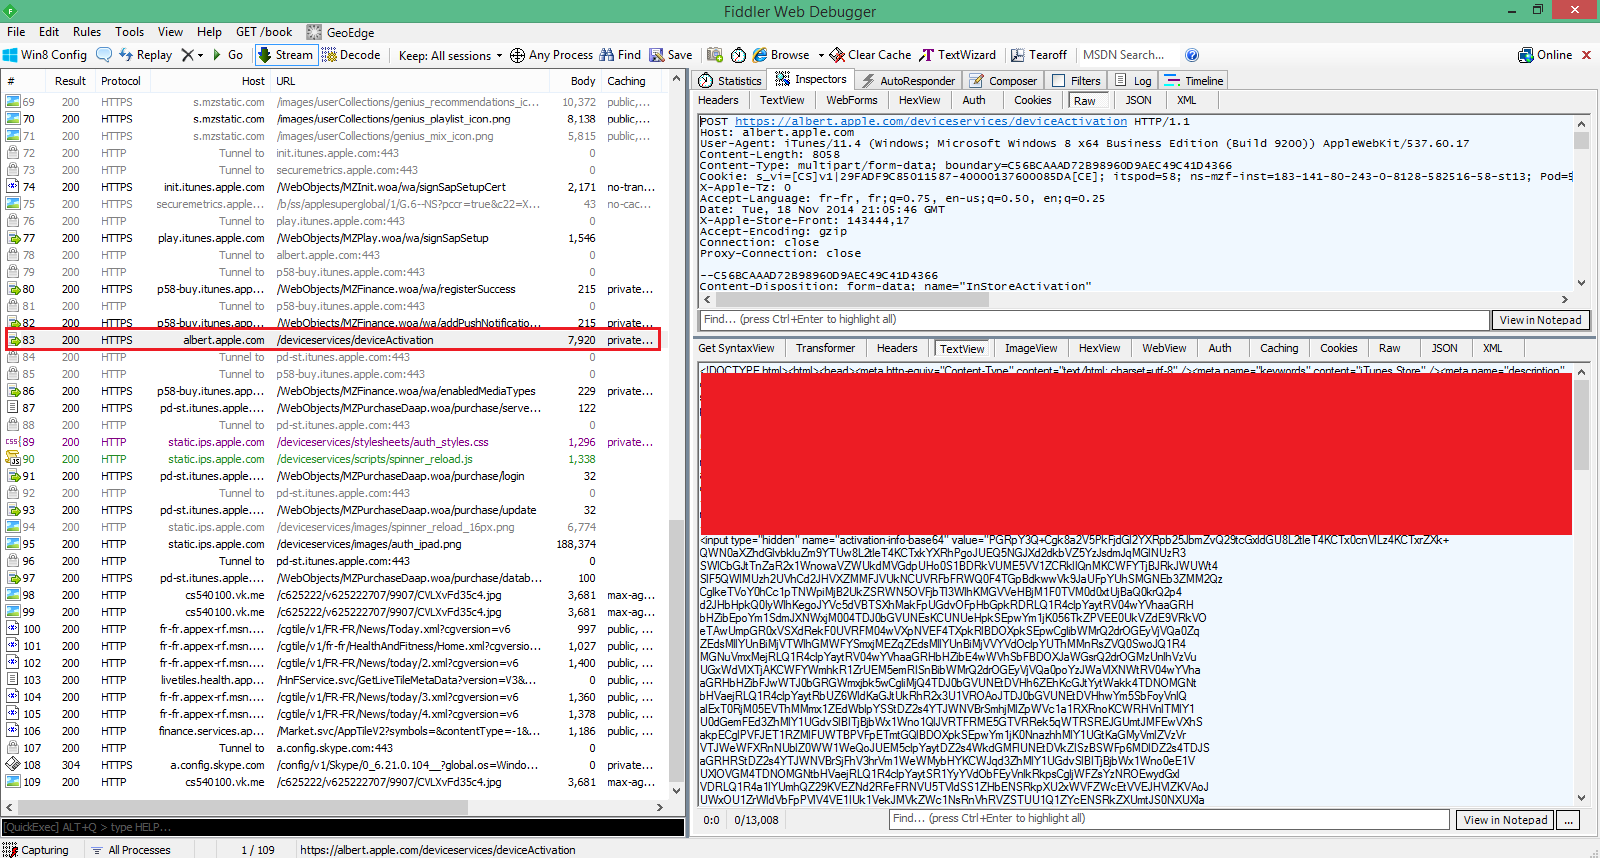Click View in Notepad for the request
Screen dimensions: 1600x858
(x=1540, y=320)
